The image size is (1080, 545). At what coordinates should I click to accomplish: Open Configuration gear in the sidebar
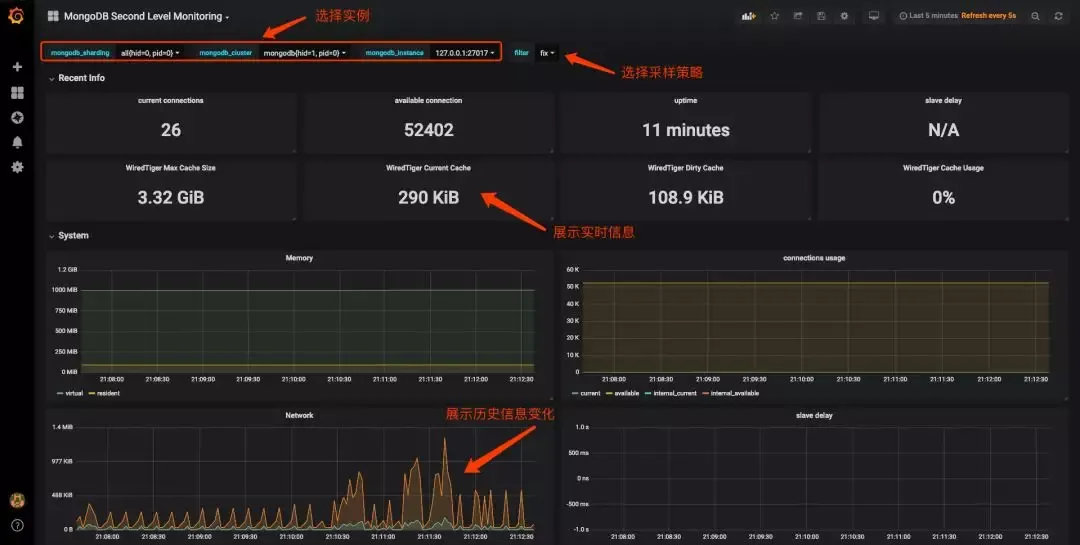(17, 167)
